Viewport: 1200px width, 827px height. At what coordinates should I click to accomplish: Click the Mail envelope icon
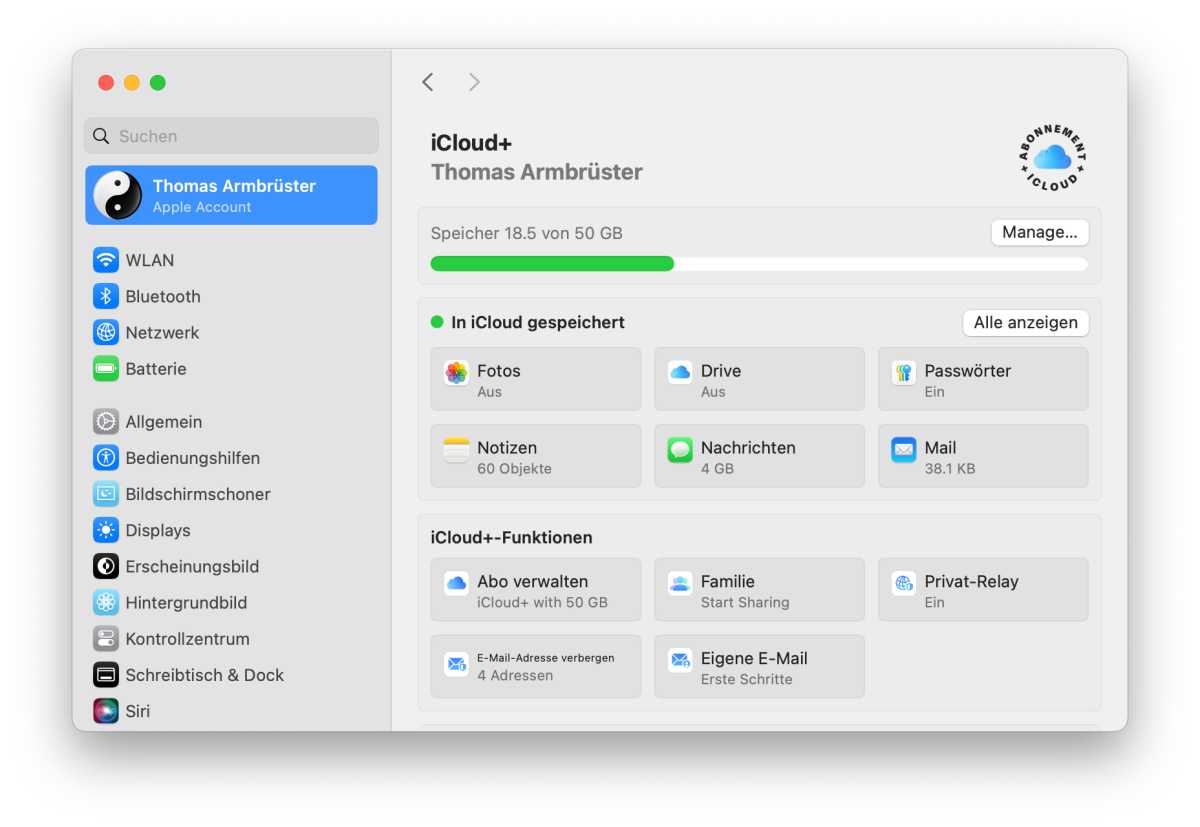pyautogui.click(x=904, y=450)
